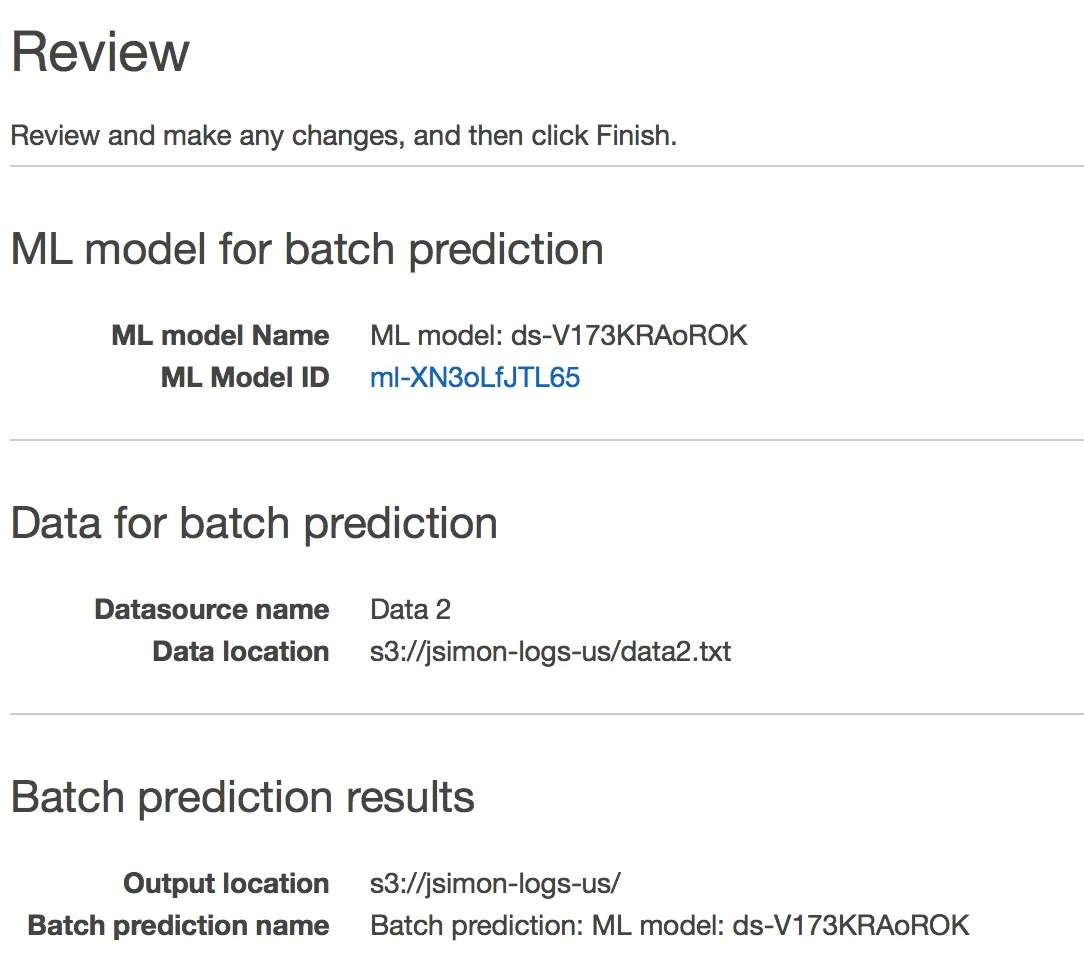Click the divider line below ML Model ID

tap(547, 440)
